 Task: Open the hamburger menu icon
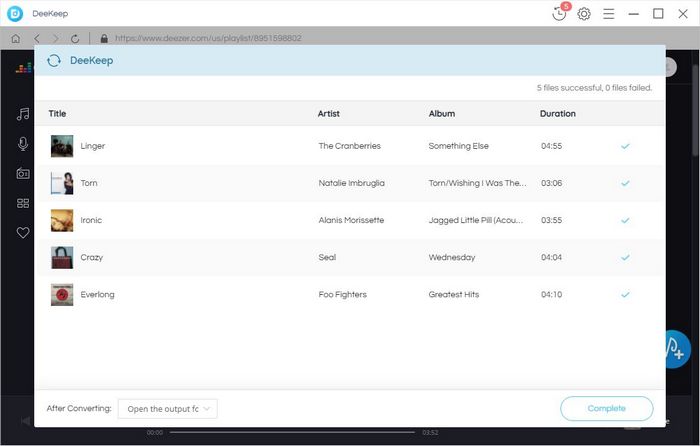(x=608, y=14)
